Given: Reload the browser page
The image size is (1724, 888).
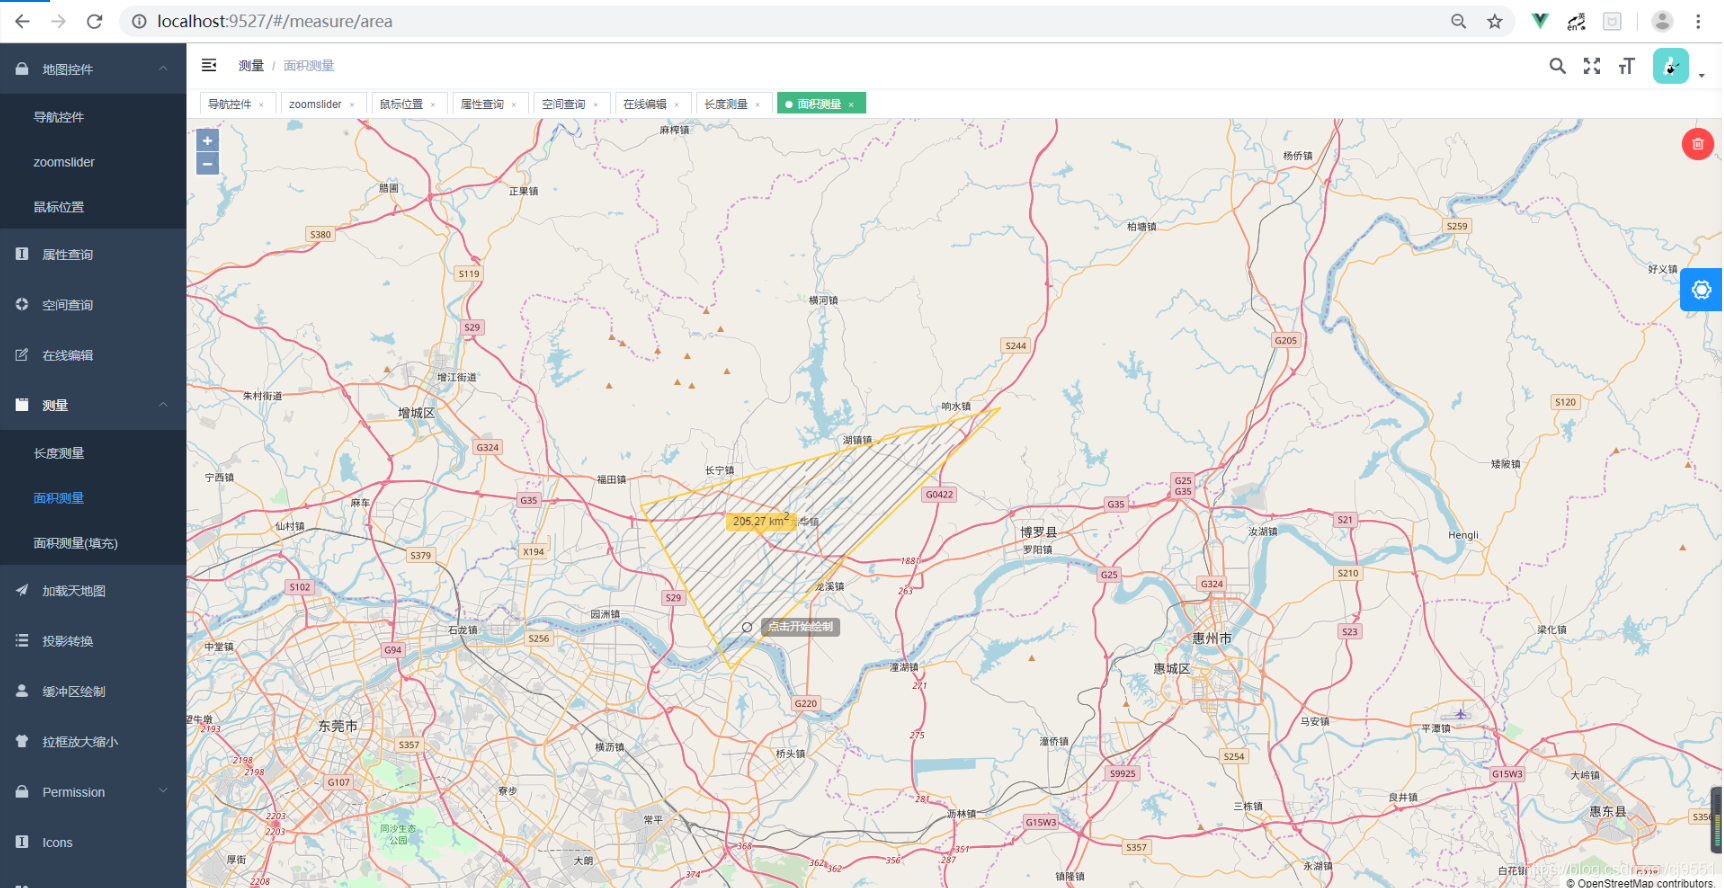Looking at the screenshot, I should coord(95,21).
